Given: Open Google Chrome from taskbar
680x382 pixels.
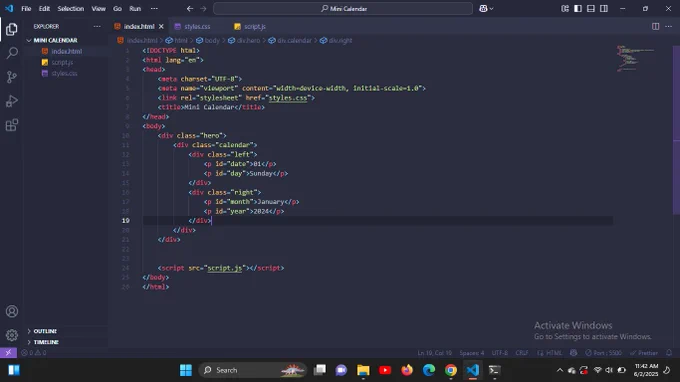Looking at the screenshot, I should tap(451, 370).
